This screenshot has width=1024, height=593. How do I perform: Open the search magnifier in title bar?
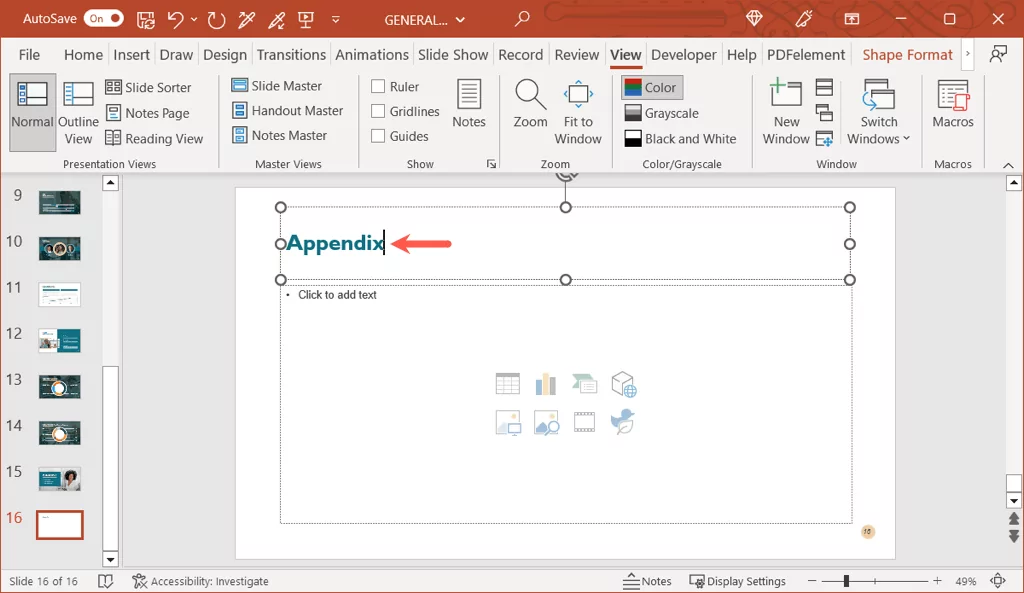coord(522,19)
